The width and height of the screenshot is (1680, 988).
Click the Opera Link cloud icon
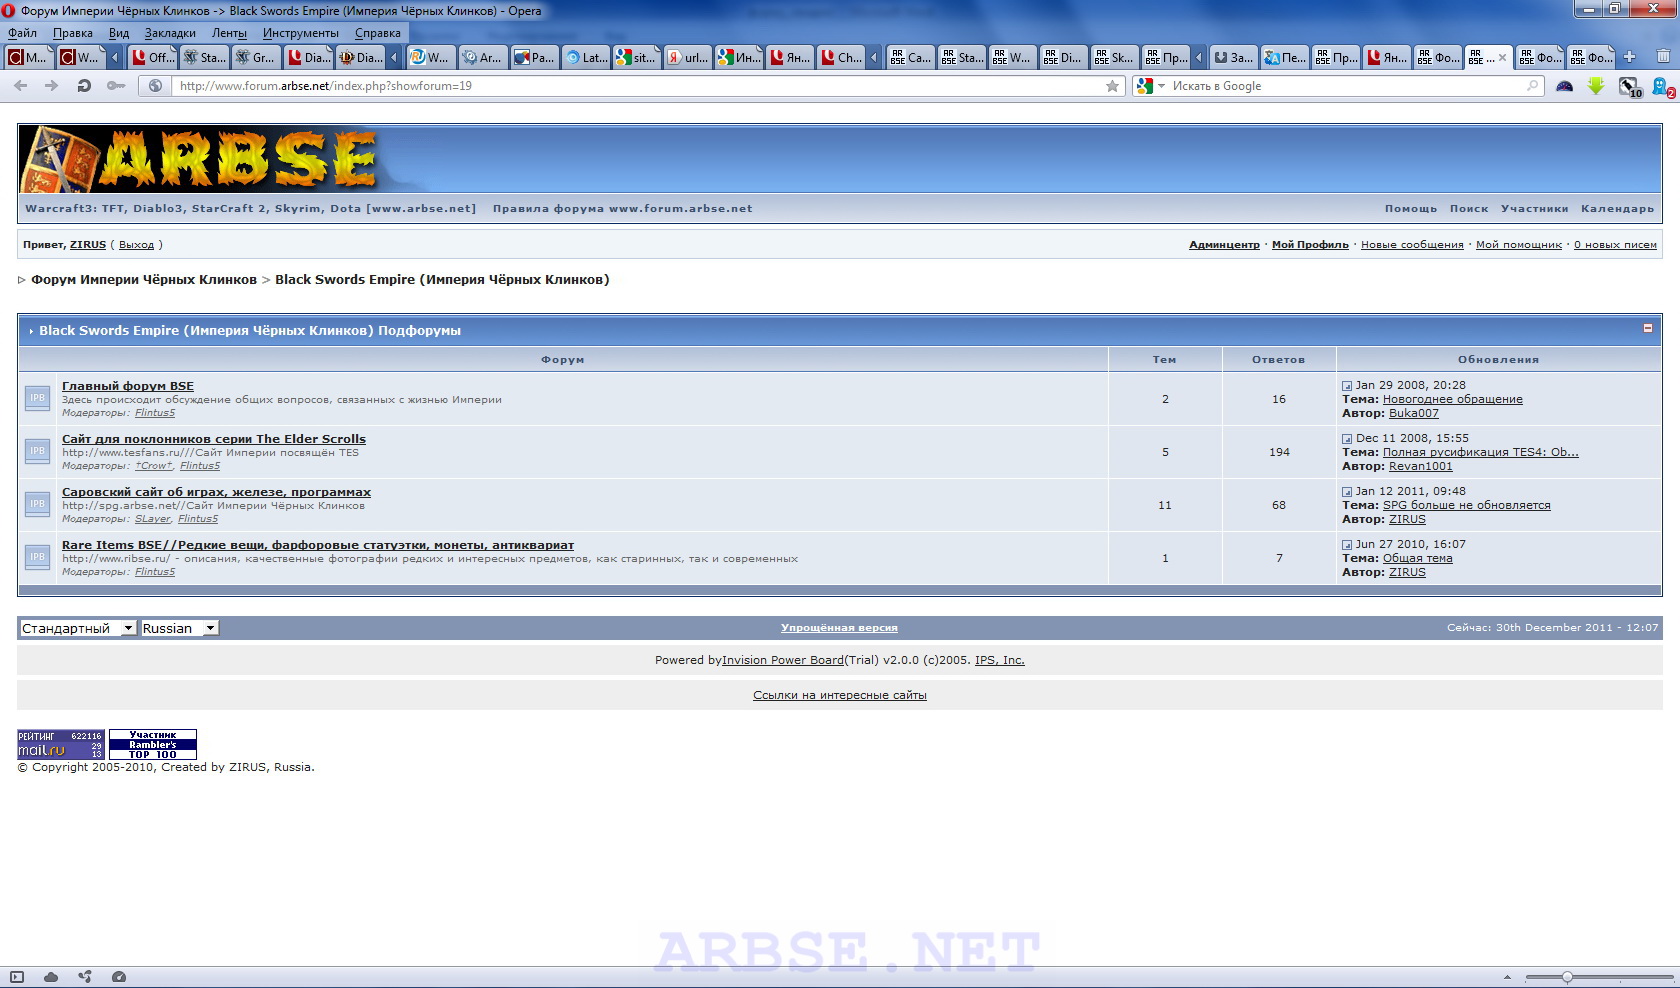pyautogui.click(x=51, y=977)
